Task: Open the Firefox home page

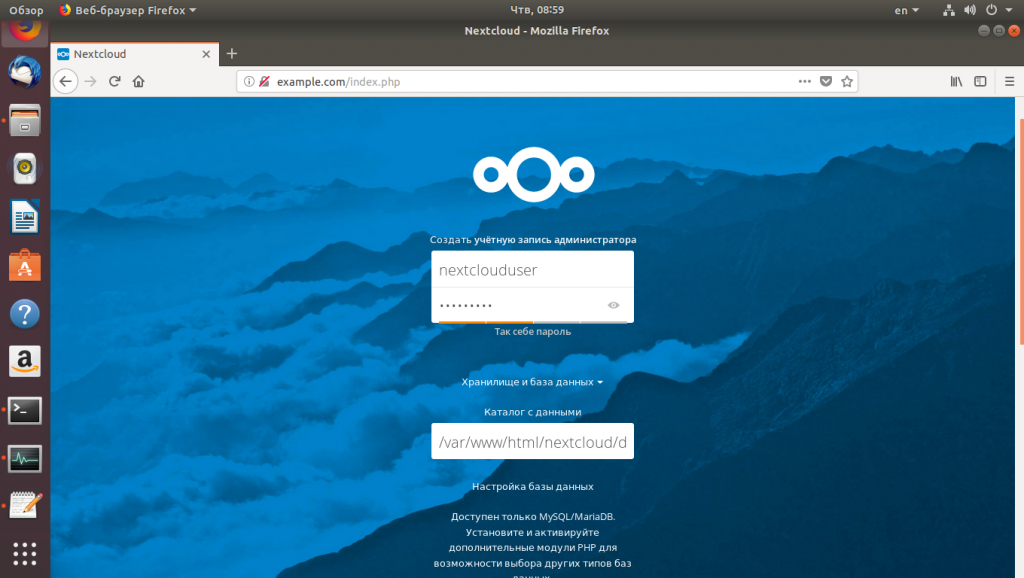Action: pos(138,82)
